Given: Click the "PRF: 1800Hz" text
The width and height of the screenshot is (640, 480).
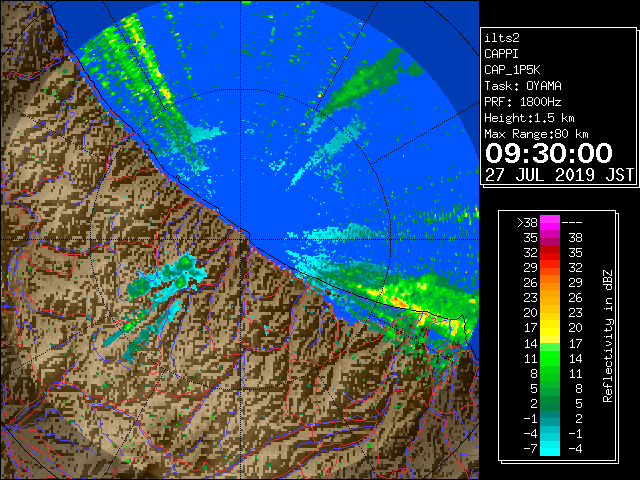Looking at the screenshot, I should pos(523,102).
